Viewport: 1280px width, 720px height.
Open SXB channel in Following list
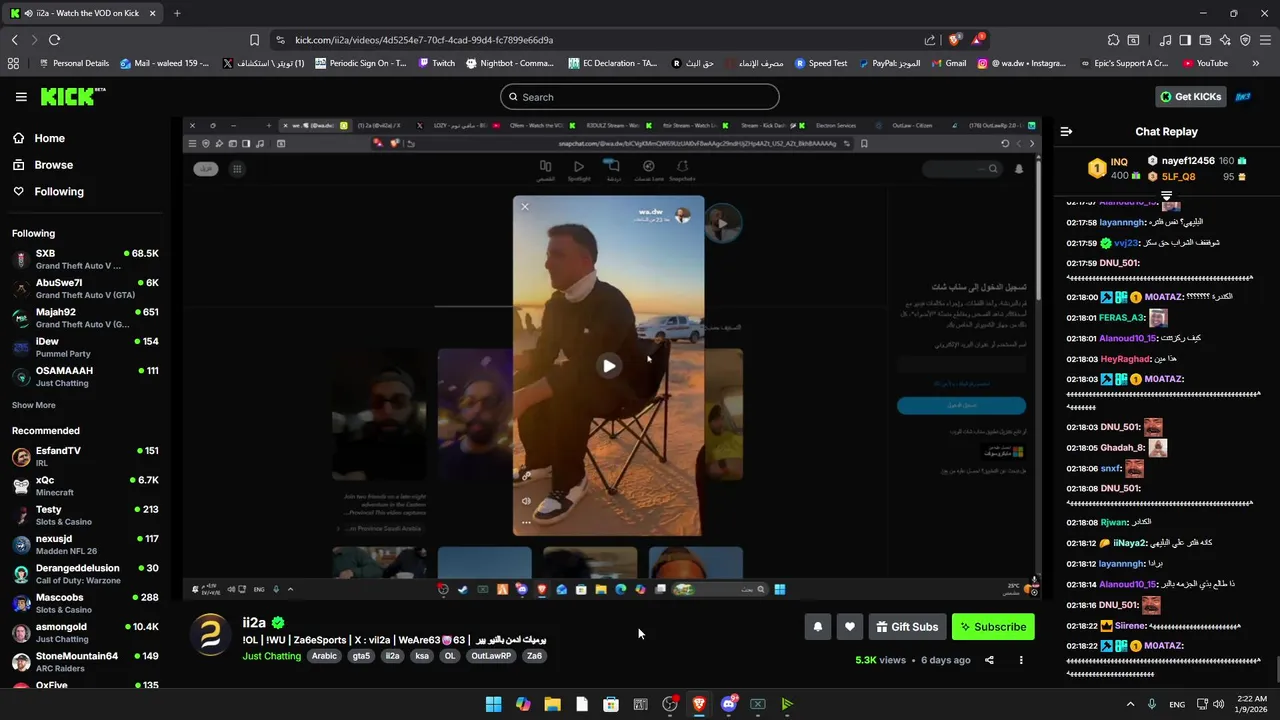pyautogui.click(x=85, y=260)
